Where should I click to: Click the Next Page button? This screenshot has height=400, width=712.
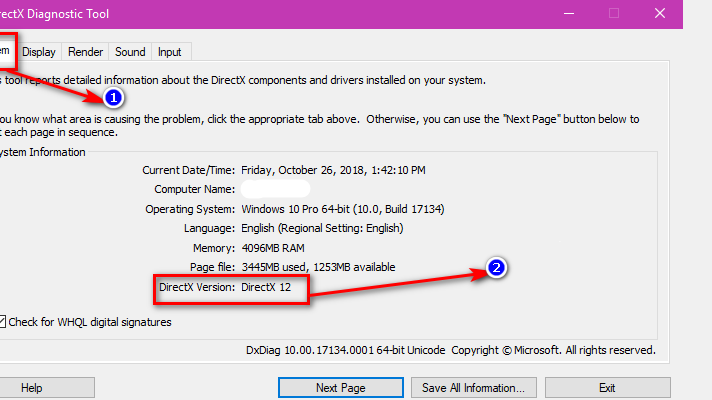[341, 388]
